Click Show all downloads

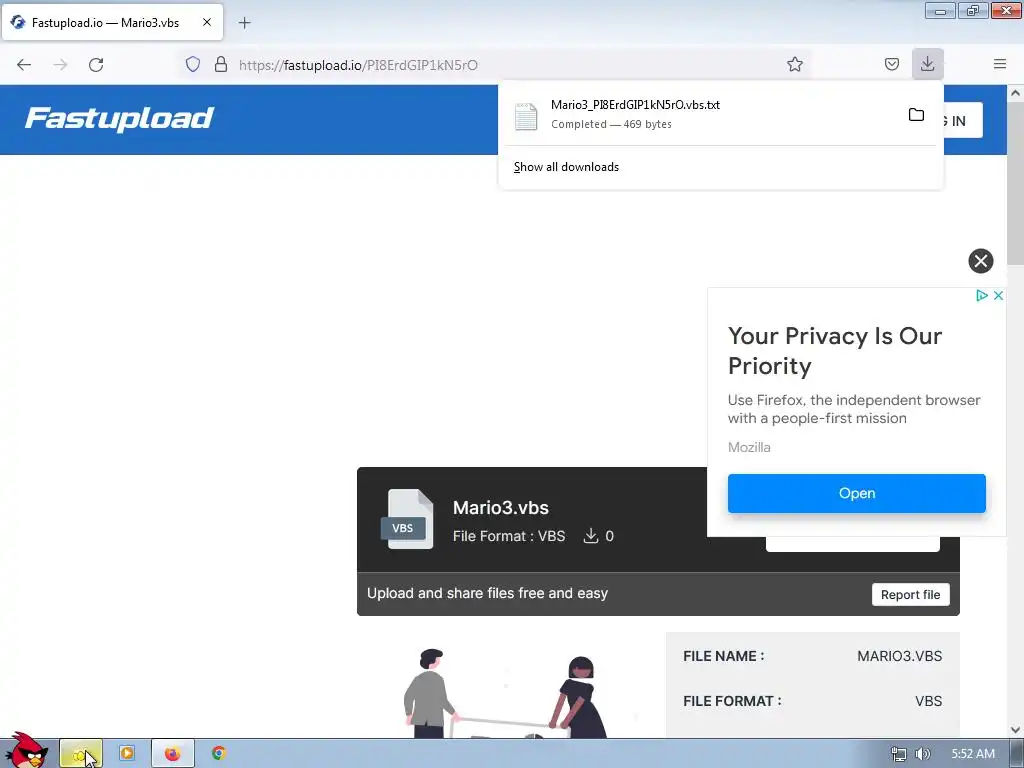pos(566,167)
